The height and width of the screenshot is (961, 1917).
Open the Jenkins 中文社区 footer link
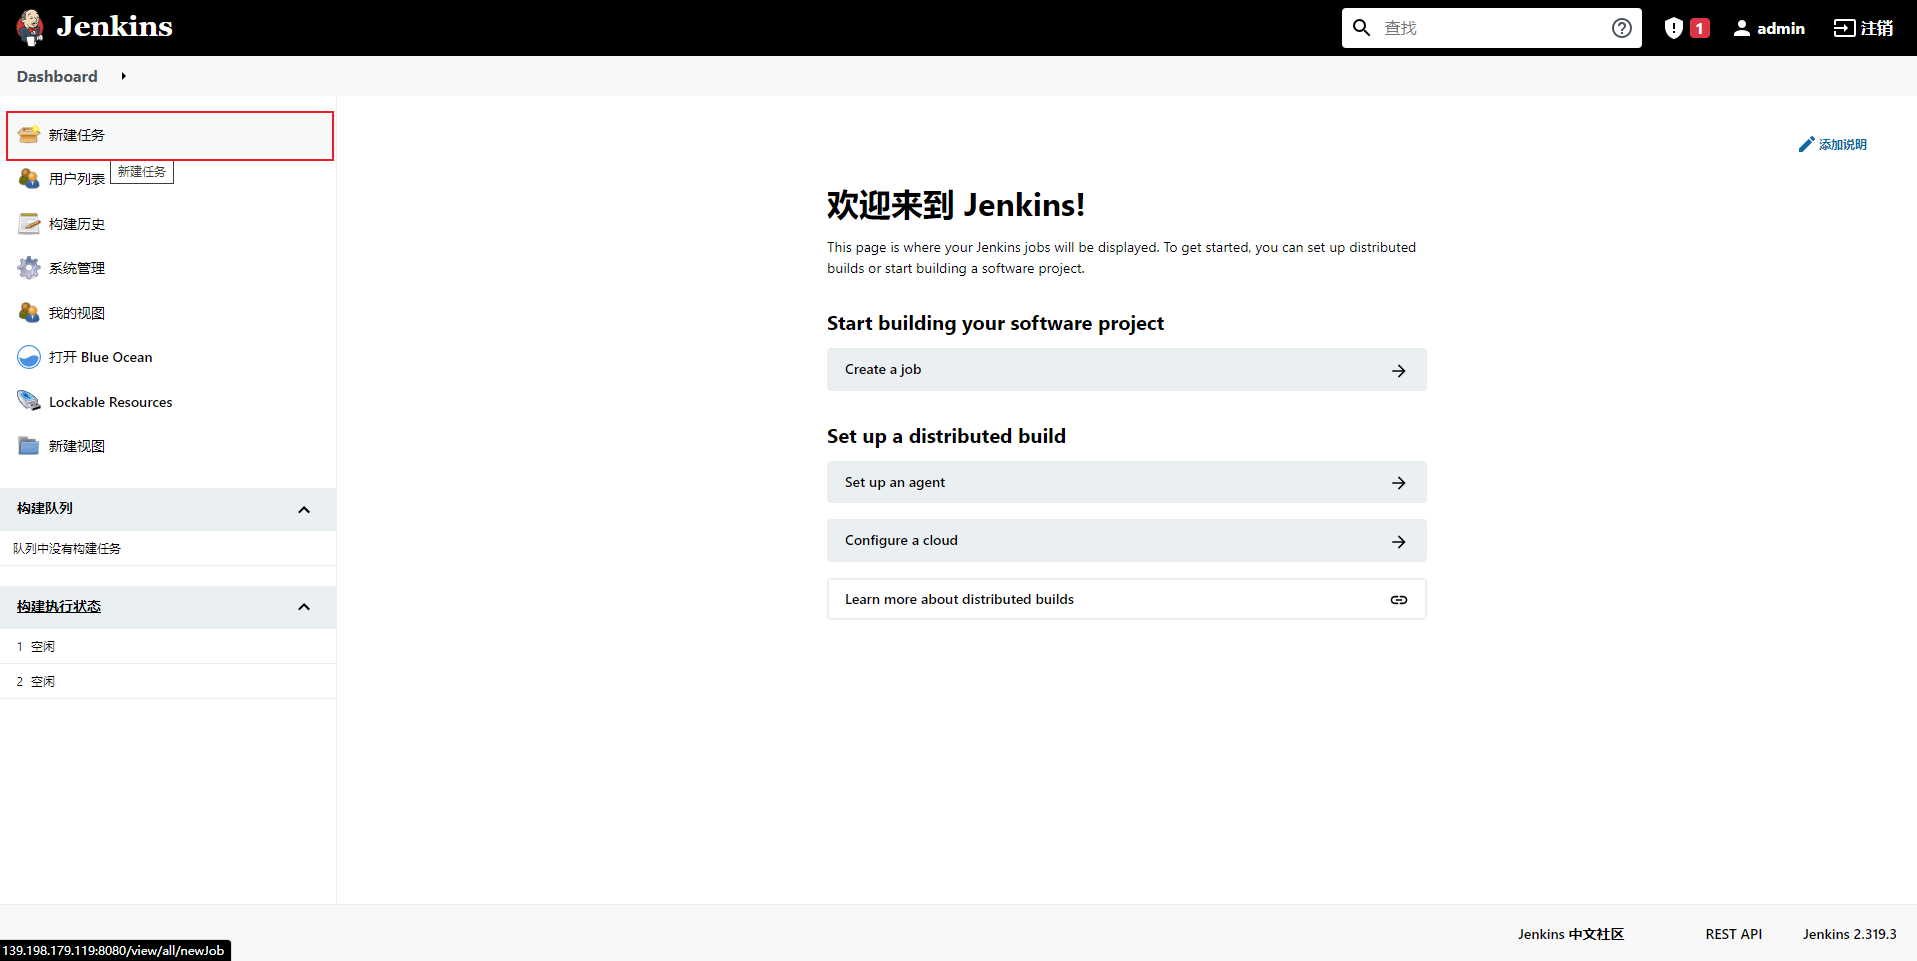coord(1571,934)
